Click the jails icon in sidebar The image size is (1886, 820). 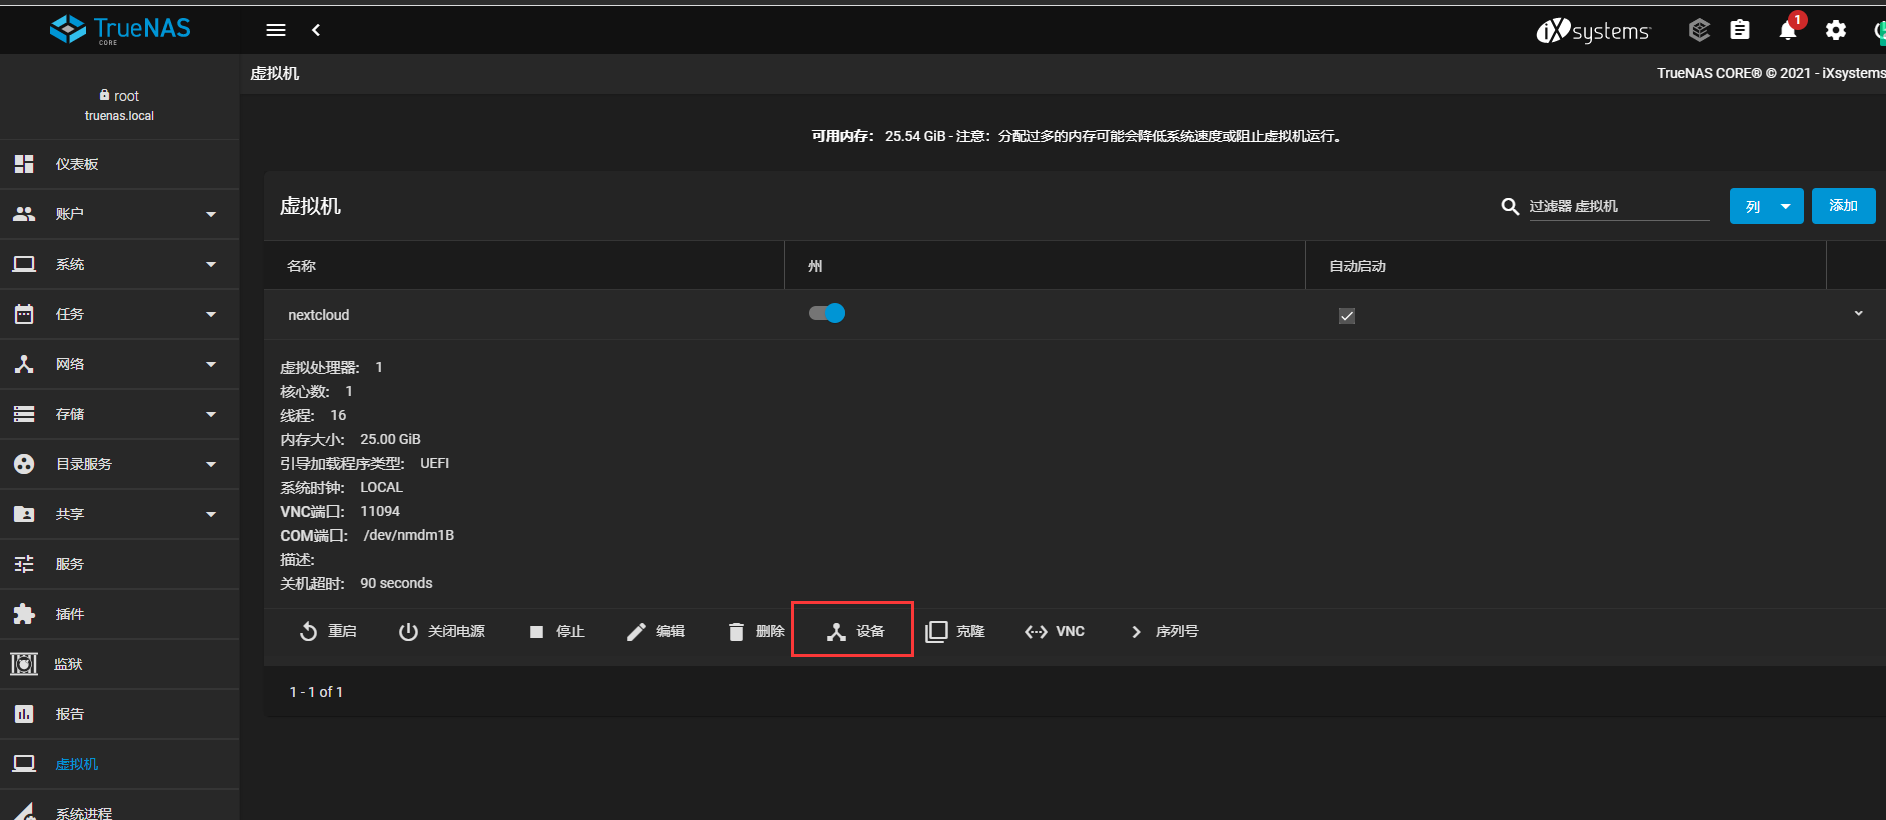[24, 664]
